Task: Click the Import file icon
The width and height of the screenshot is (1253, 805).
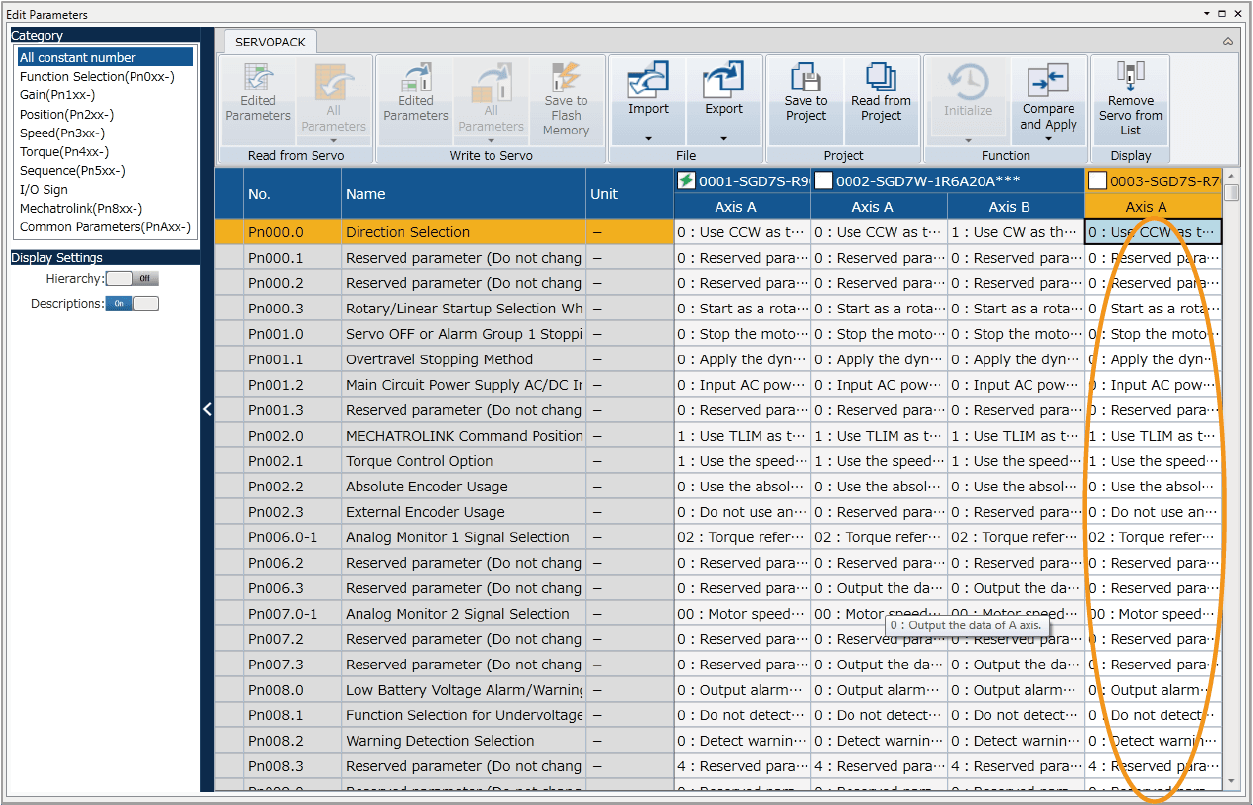Action: (648, 80)
